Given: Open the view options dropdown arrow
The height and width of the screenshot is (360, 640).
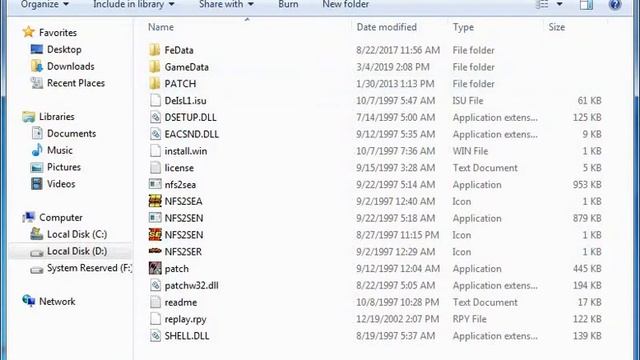Looking at the screenshot, I should [x=560, y=4].
